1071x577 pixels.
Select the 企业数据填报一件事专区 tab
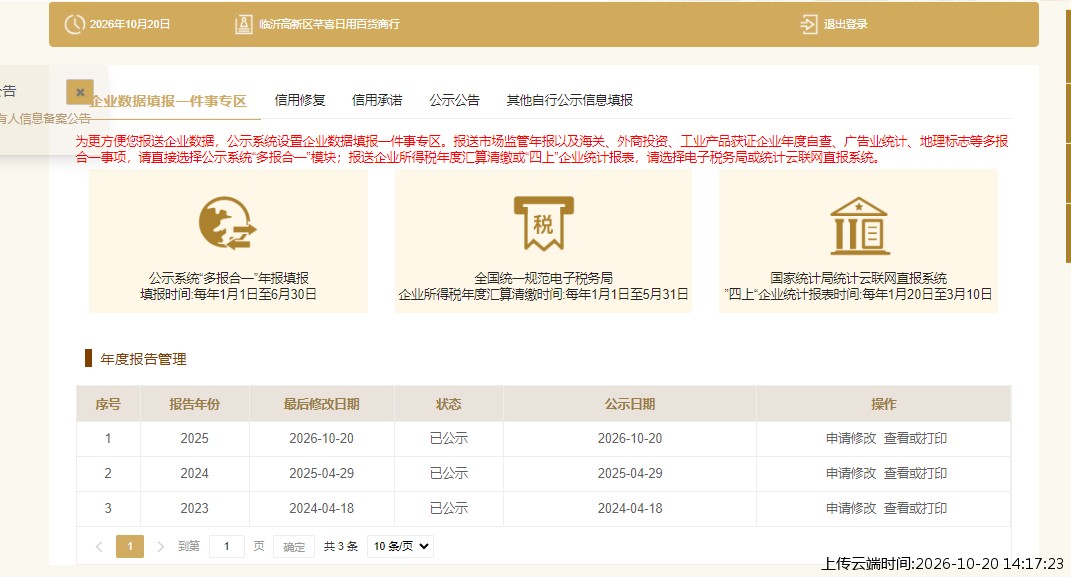pyautogui.click(x=169, y=101)
